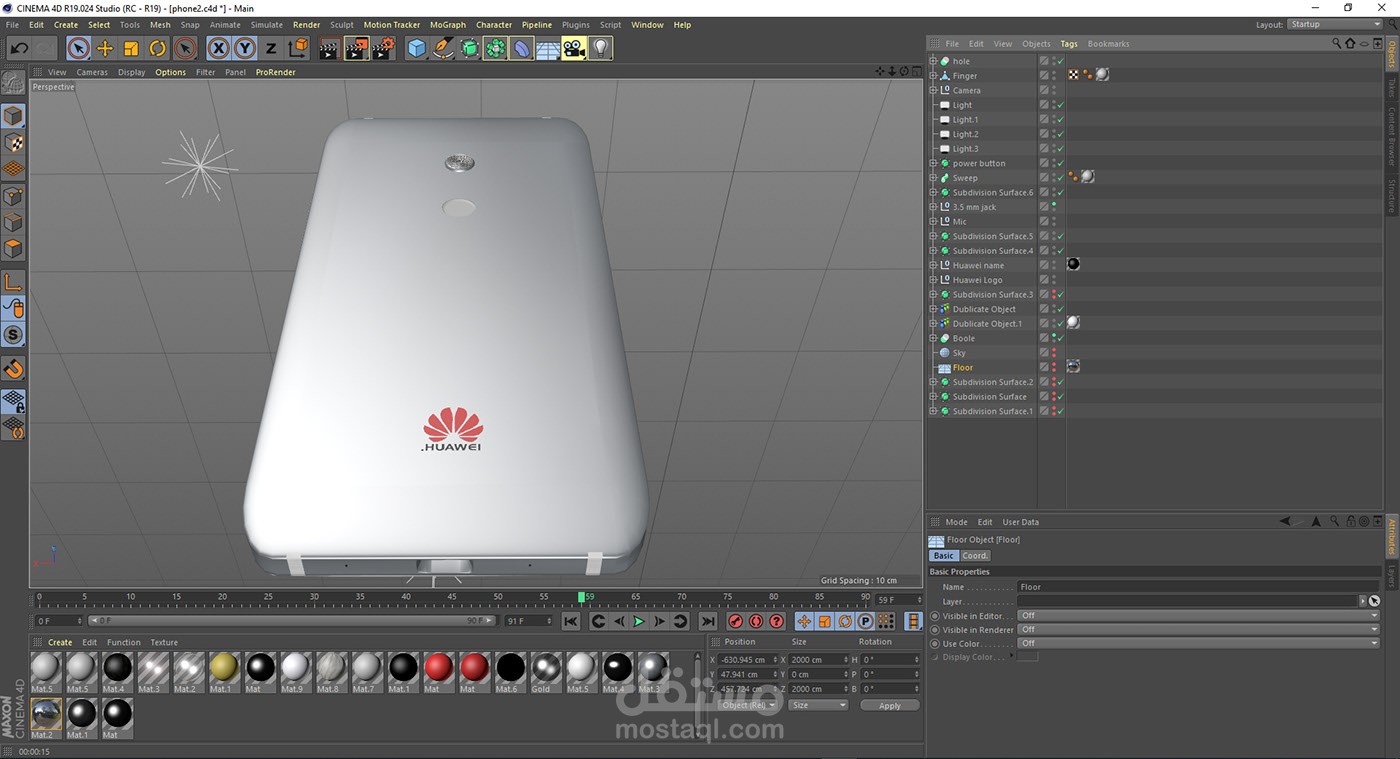Open the MoGraph menu
This screenshot has width=1400, height=759.
click(x=448, y=25)
